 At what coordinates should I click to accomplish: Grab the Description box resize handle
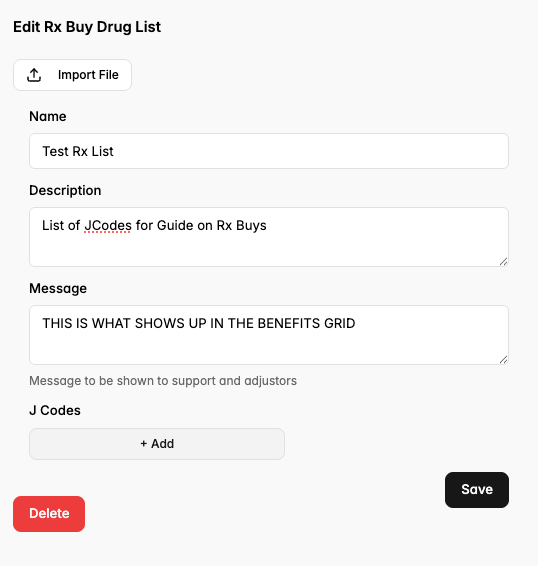click(503, 262)
